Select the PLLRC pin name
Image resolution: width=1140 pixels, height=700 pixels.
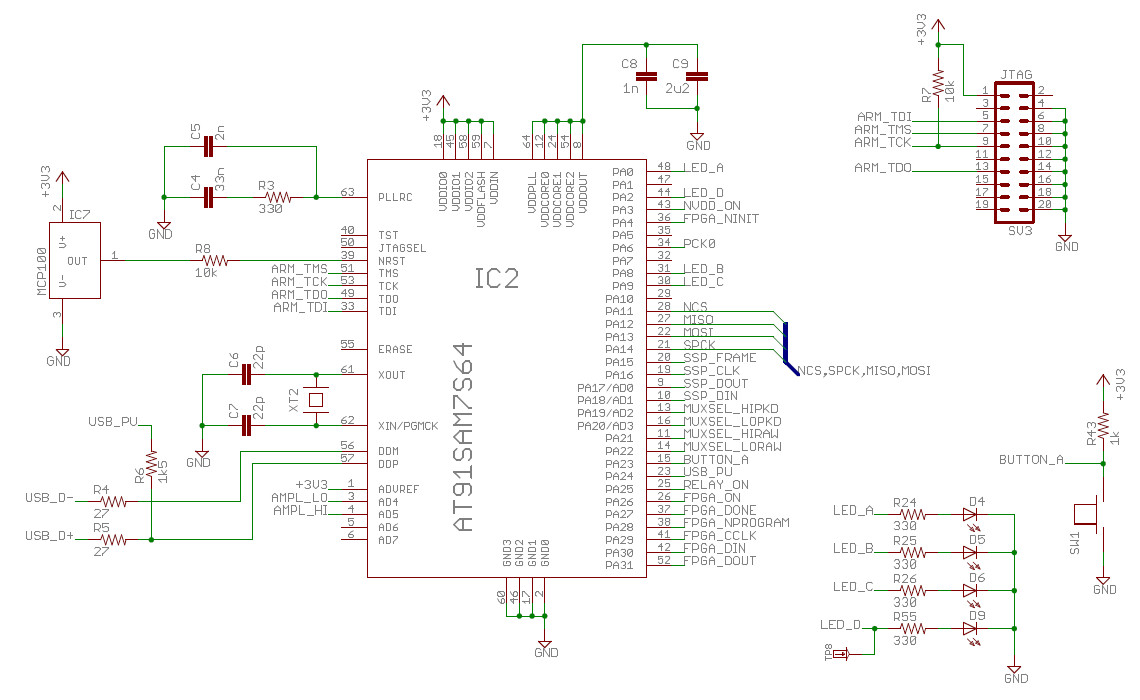pyautogui.click(x=395, y=197)
